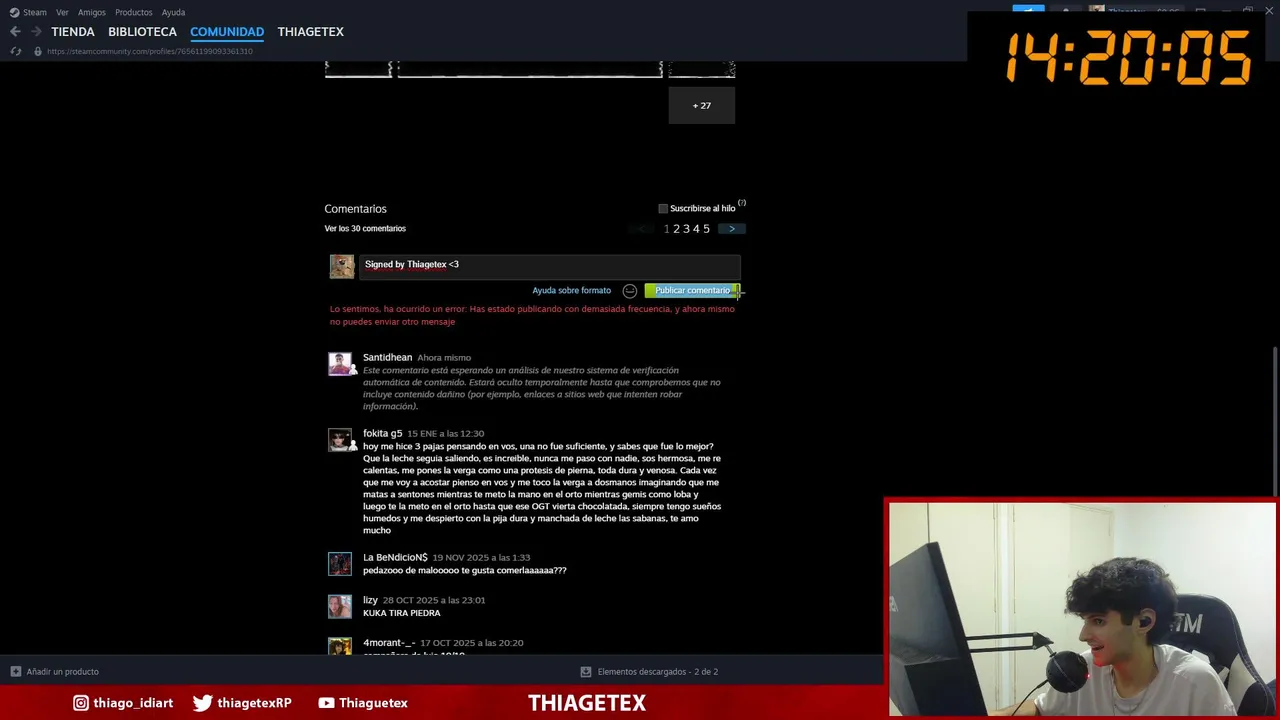Click the previous comments page arrow
Screen dimensions: 1280x720
[643, 229]
